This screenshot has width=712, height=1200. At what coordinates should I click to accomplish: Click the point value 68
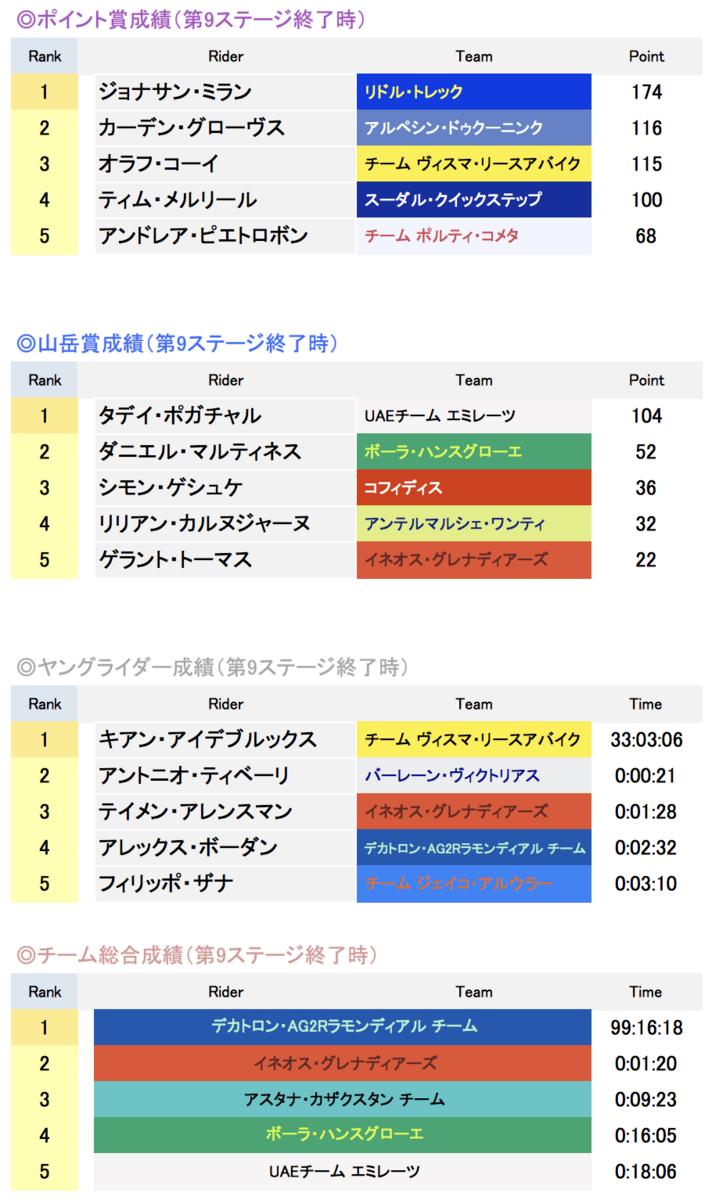click(647, 236)
